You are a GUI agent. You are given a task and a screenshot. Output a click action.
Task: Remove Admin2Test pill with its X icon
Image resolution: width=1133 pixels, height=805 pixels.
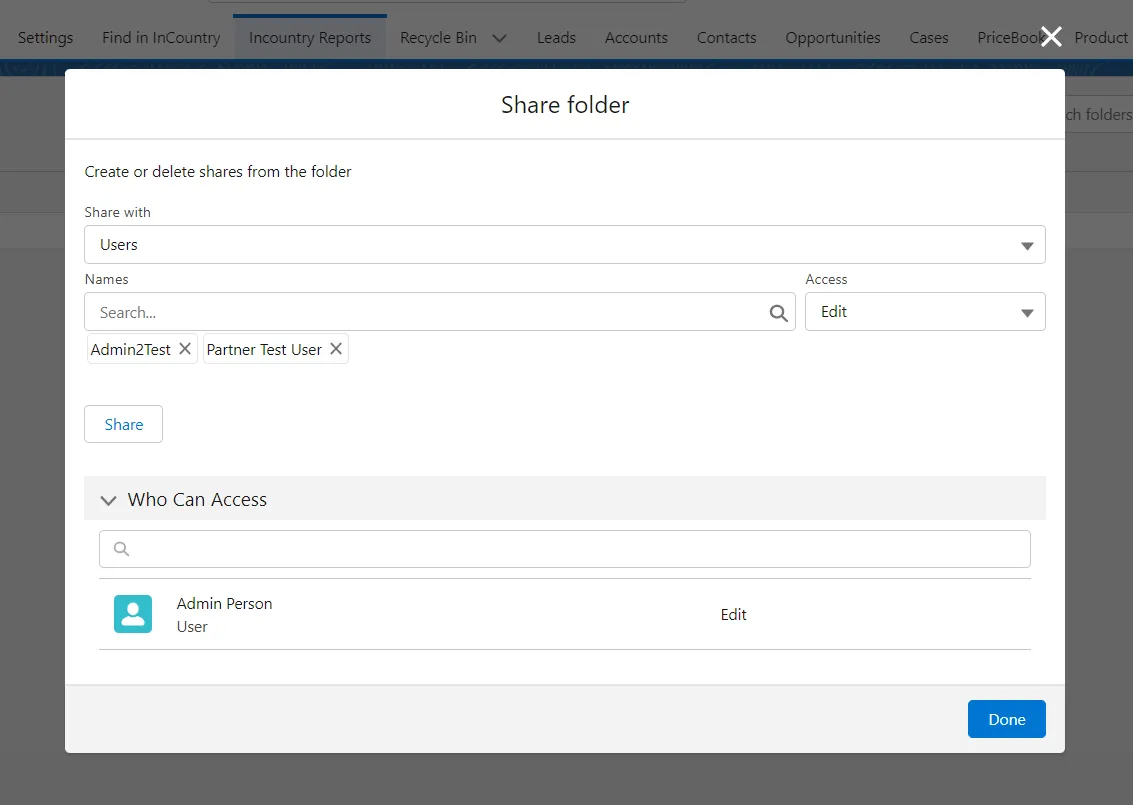click(x=185, y=349)
